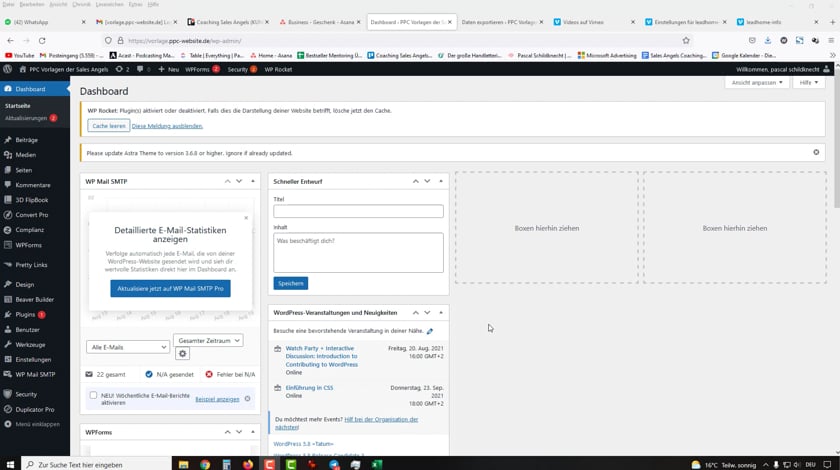Open Kommentare in the sidebar
The height and width of the screenshot is (470, 840).
(x=35, y=185)
